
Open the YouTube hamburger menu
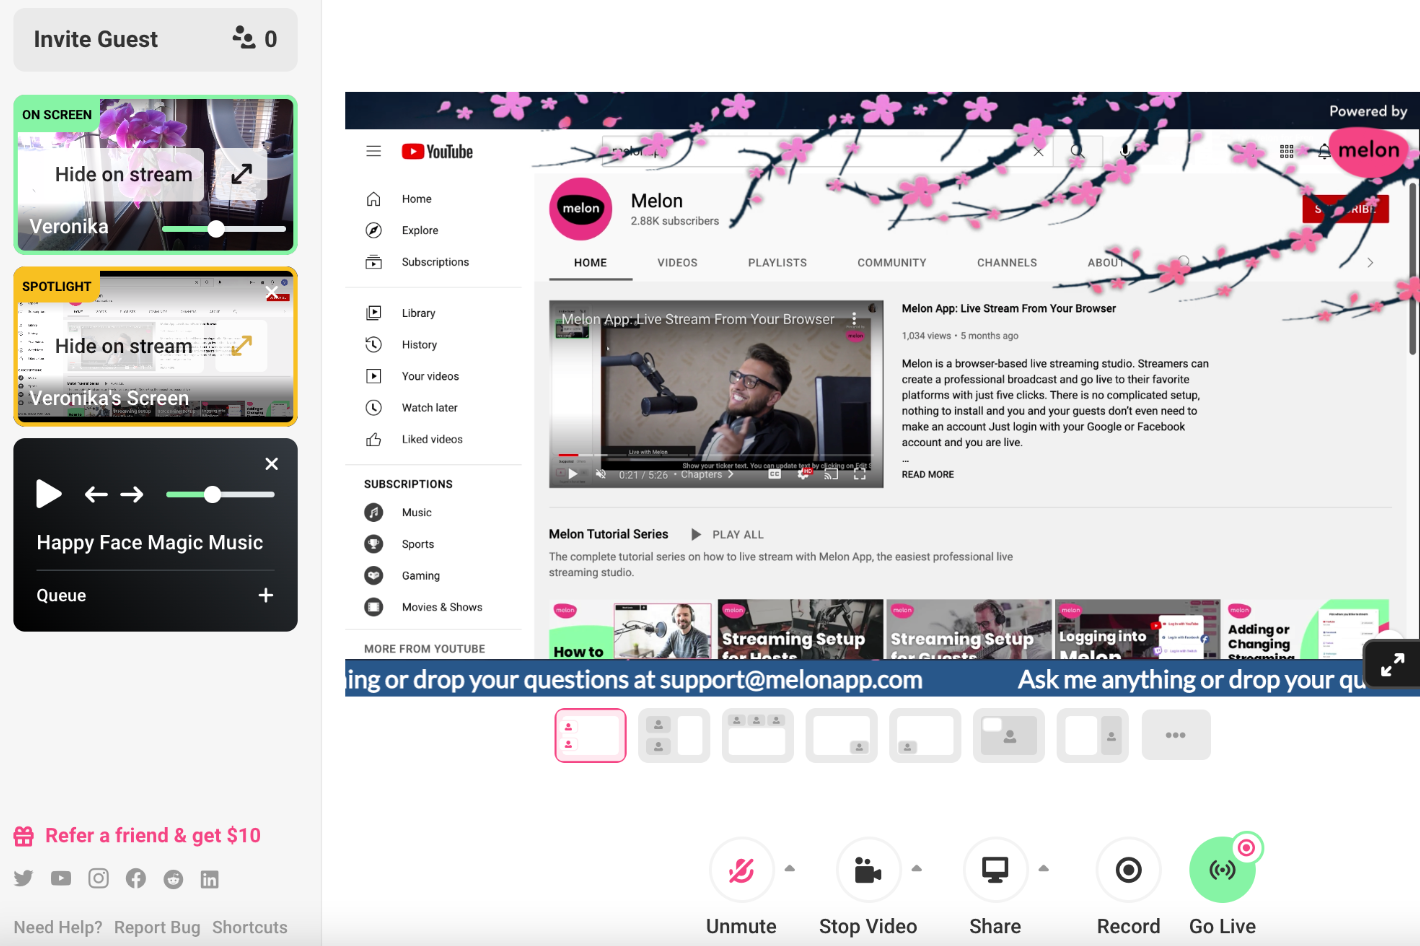tap(374, 151)
